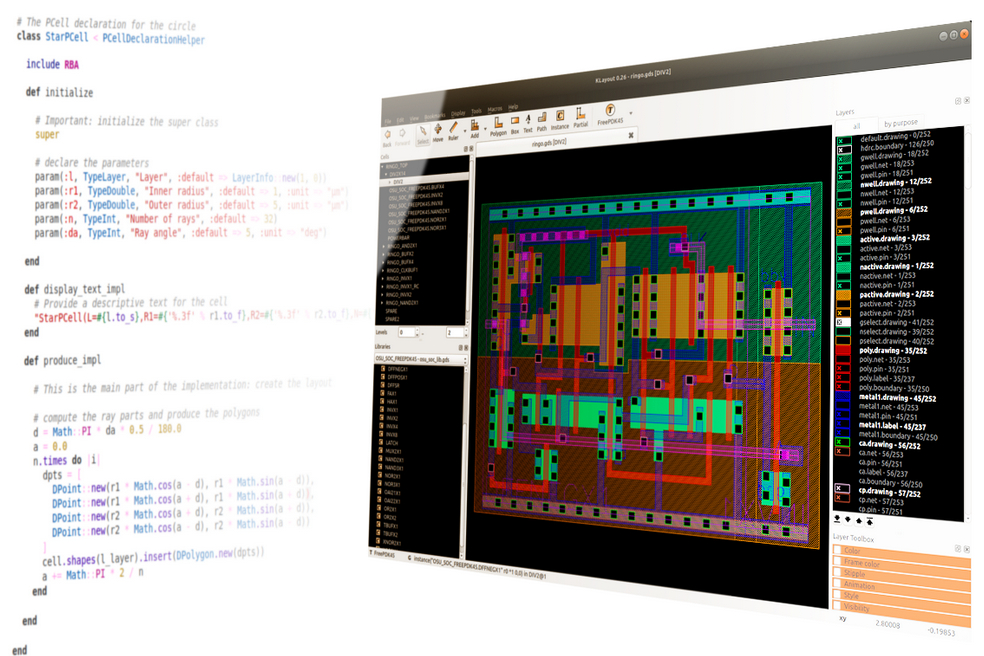Switch to the 'by purpose' layers tab
This screenshot has height=656, width=984.
click(x=901, y=123)
